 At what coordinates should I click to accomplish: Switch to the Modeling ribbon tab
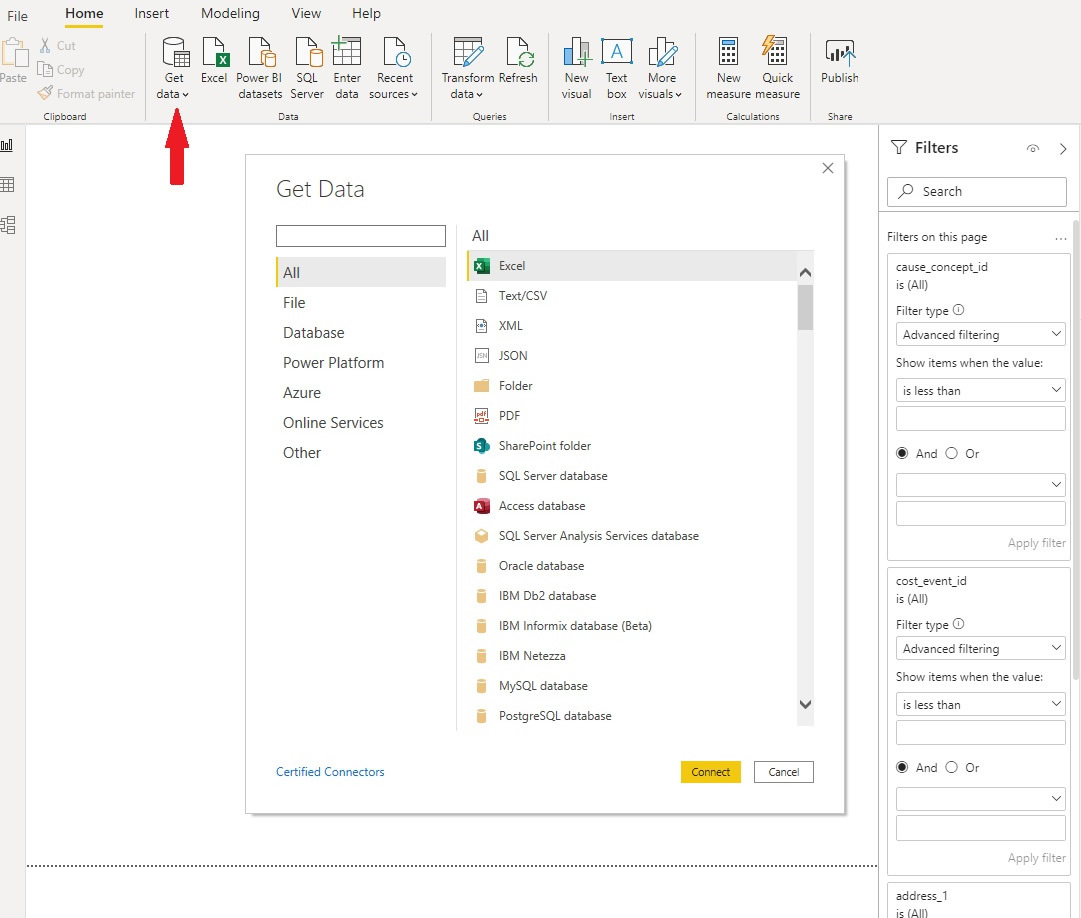[230, 14]
